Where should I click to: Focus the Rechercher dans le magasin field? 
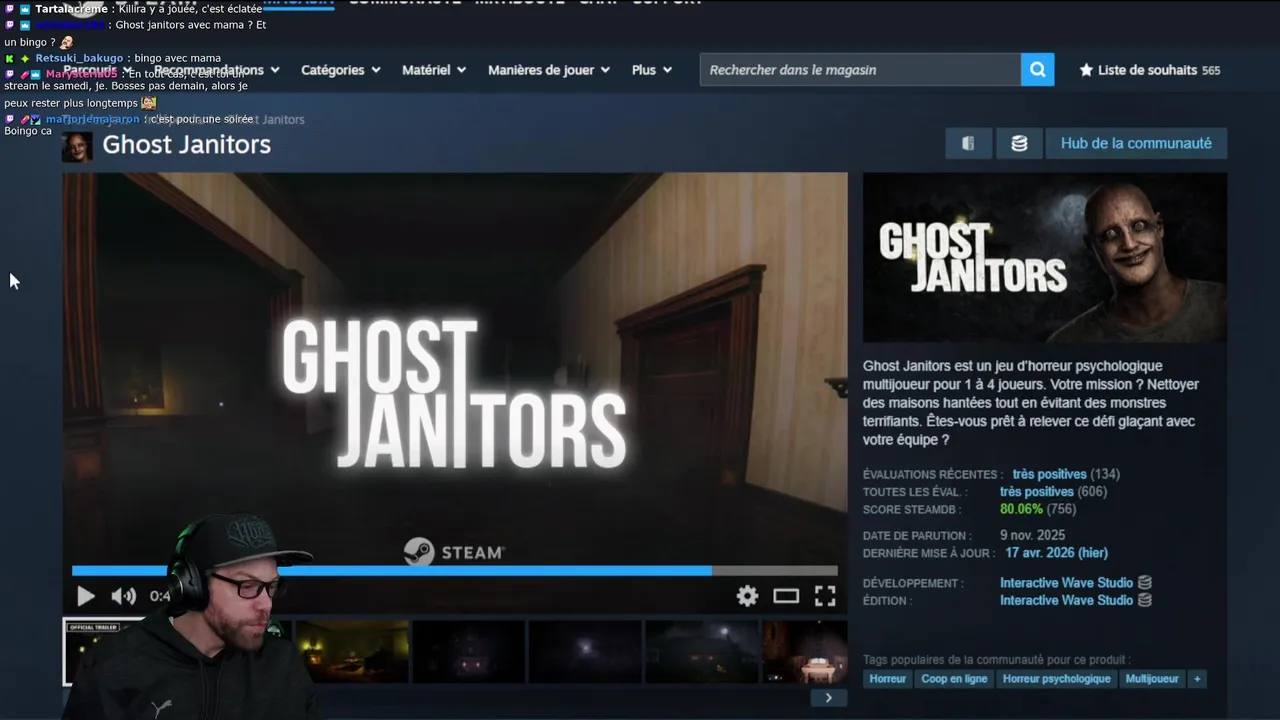[x=860, y=70]
